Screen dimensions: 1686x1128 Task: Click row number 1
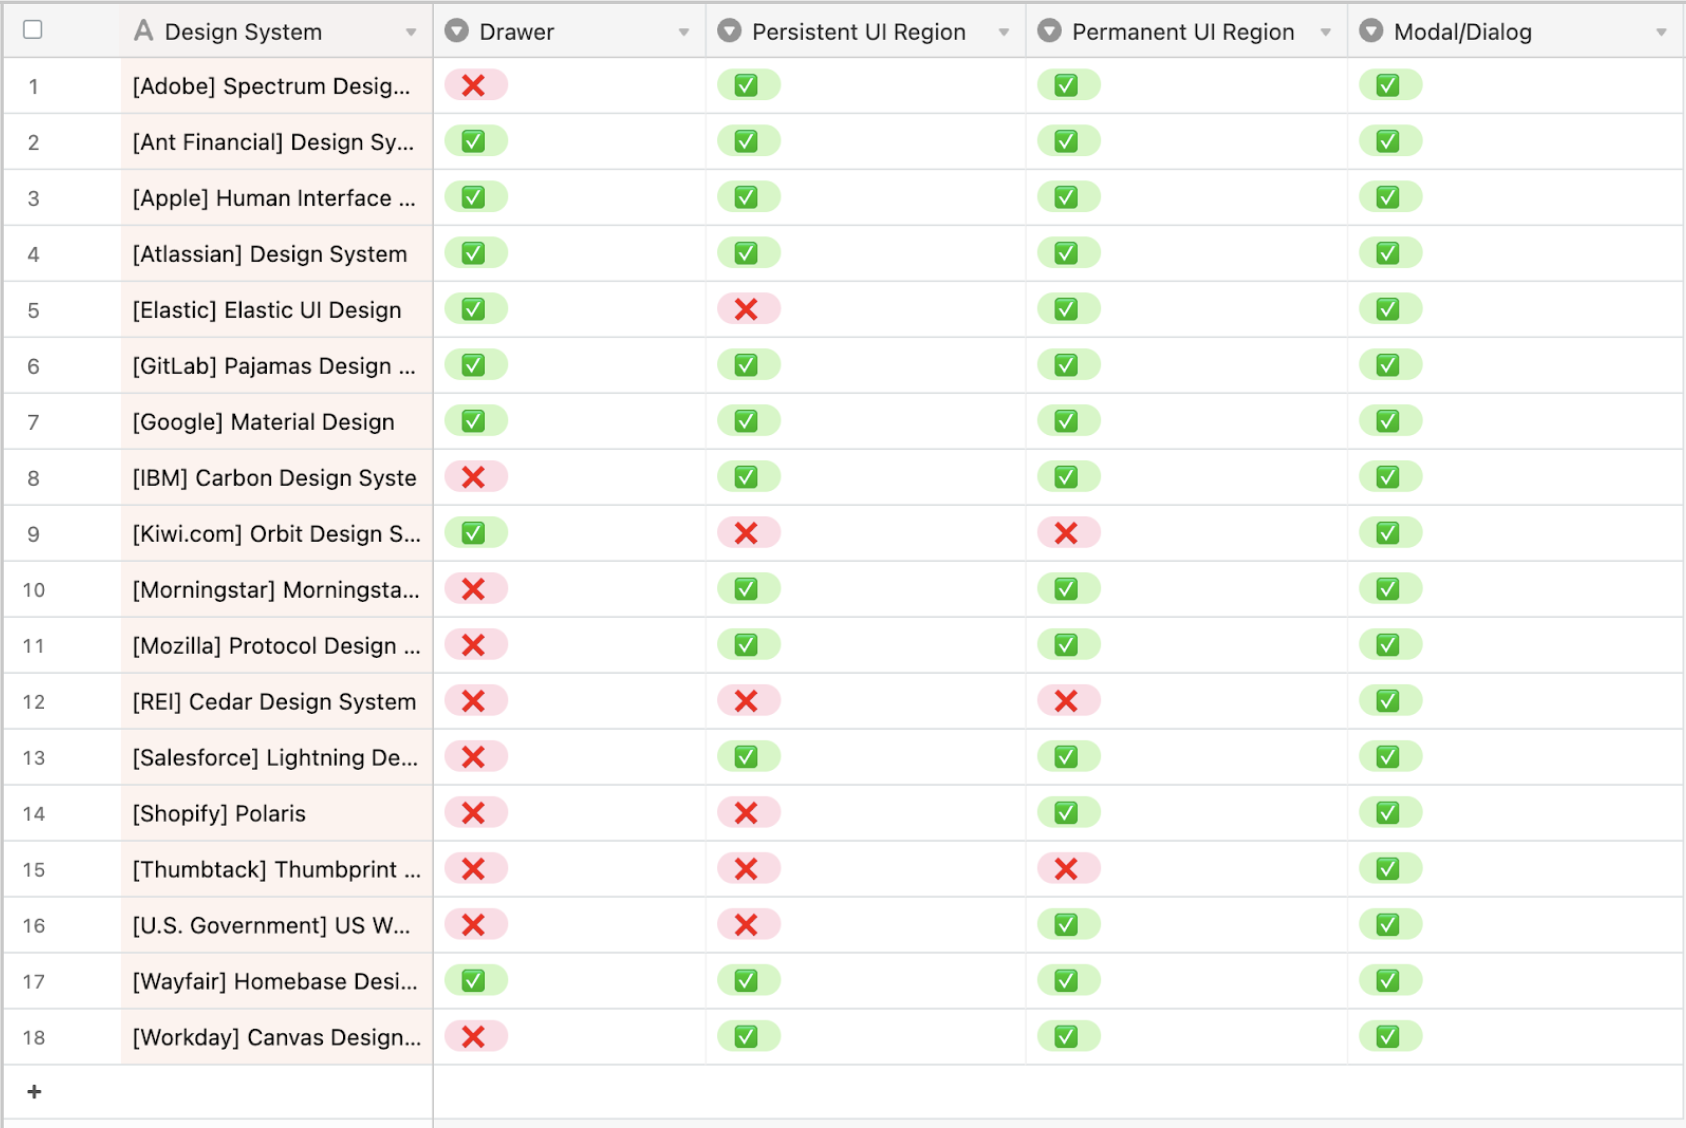pyautogui.click(x=33, y=87)
